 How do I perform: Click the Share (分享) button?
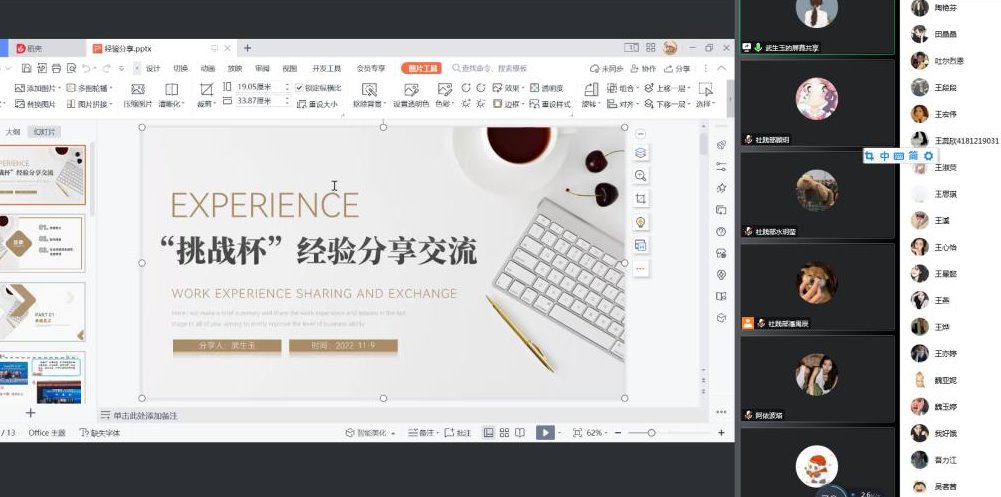[x=677, y=69]
